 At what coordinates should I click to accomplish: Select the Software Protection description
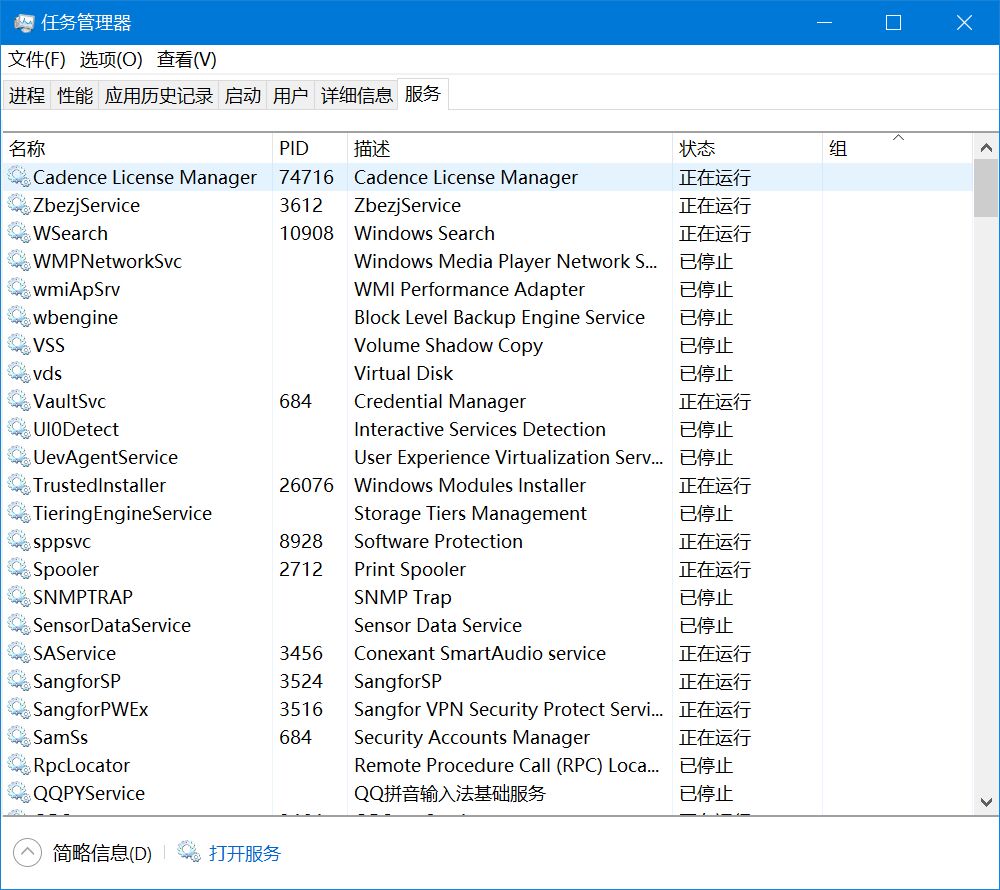438,541
